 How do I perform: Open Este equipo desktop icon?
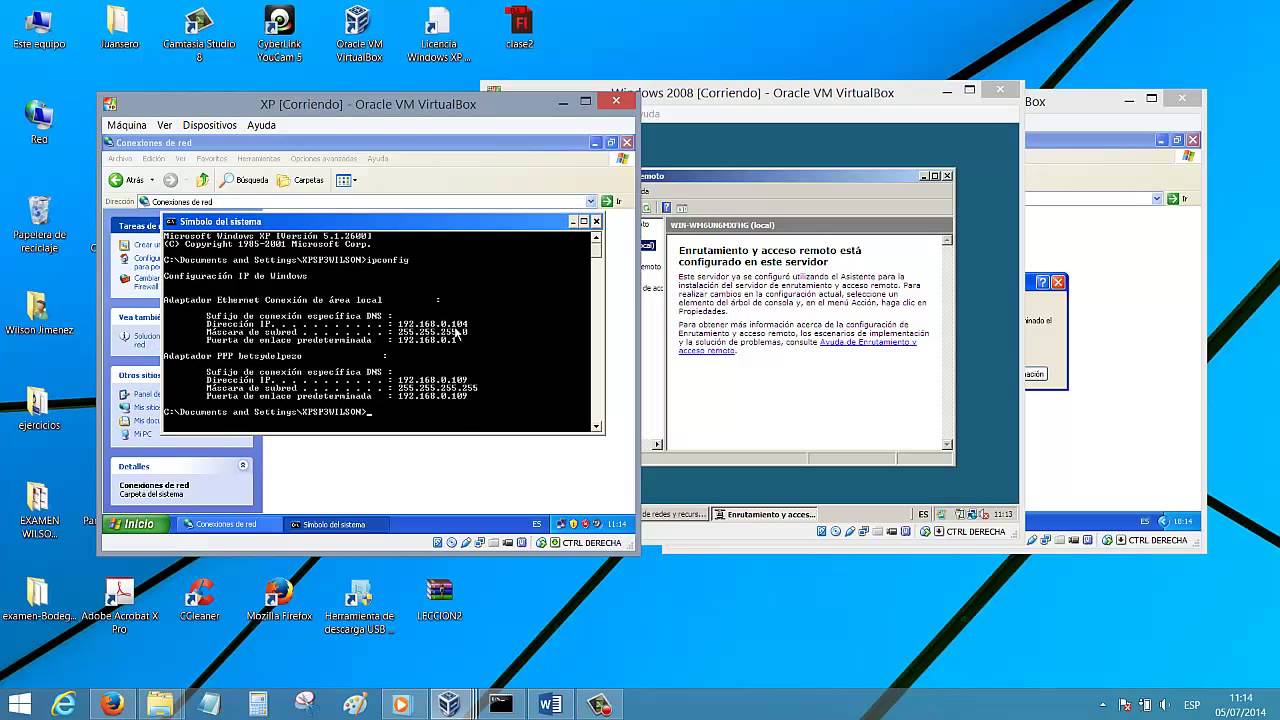coord(39,28)
